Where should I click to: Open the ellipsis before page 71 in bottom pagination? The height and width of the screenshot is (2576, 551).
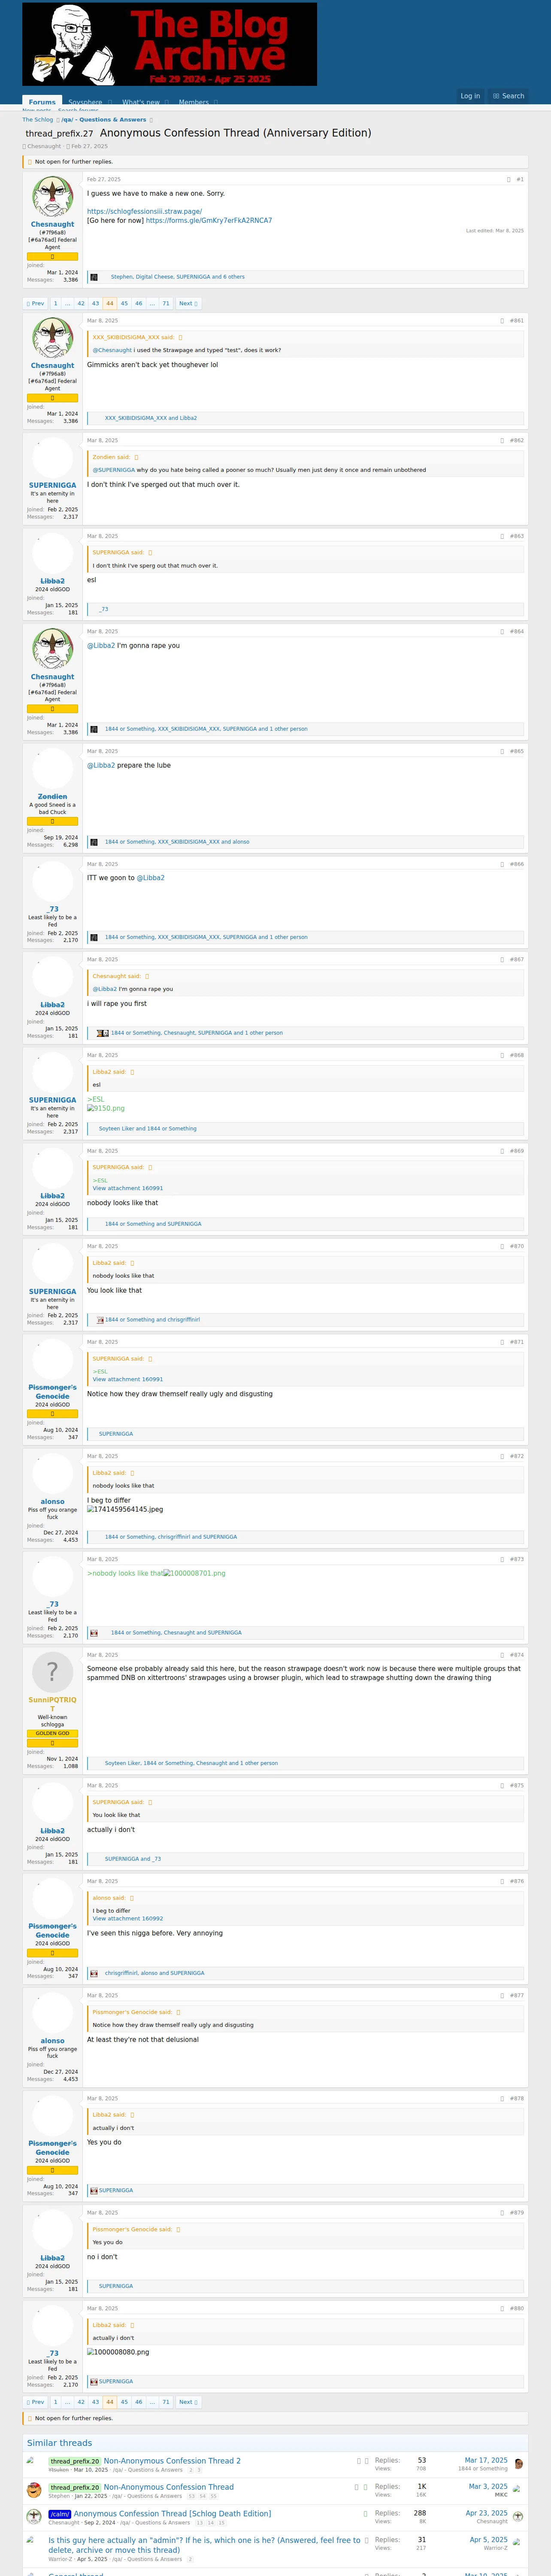[x=152, y=2402]
